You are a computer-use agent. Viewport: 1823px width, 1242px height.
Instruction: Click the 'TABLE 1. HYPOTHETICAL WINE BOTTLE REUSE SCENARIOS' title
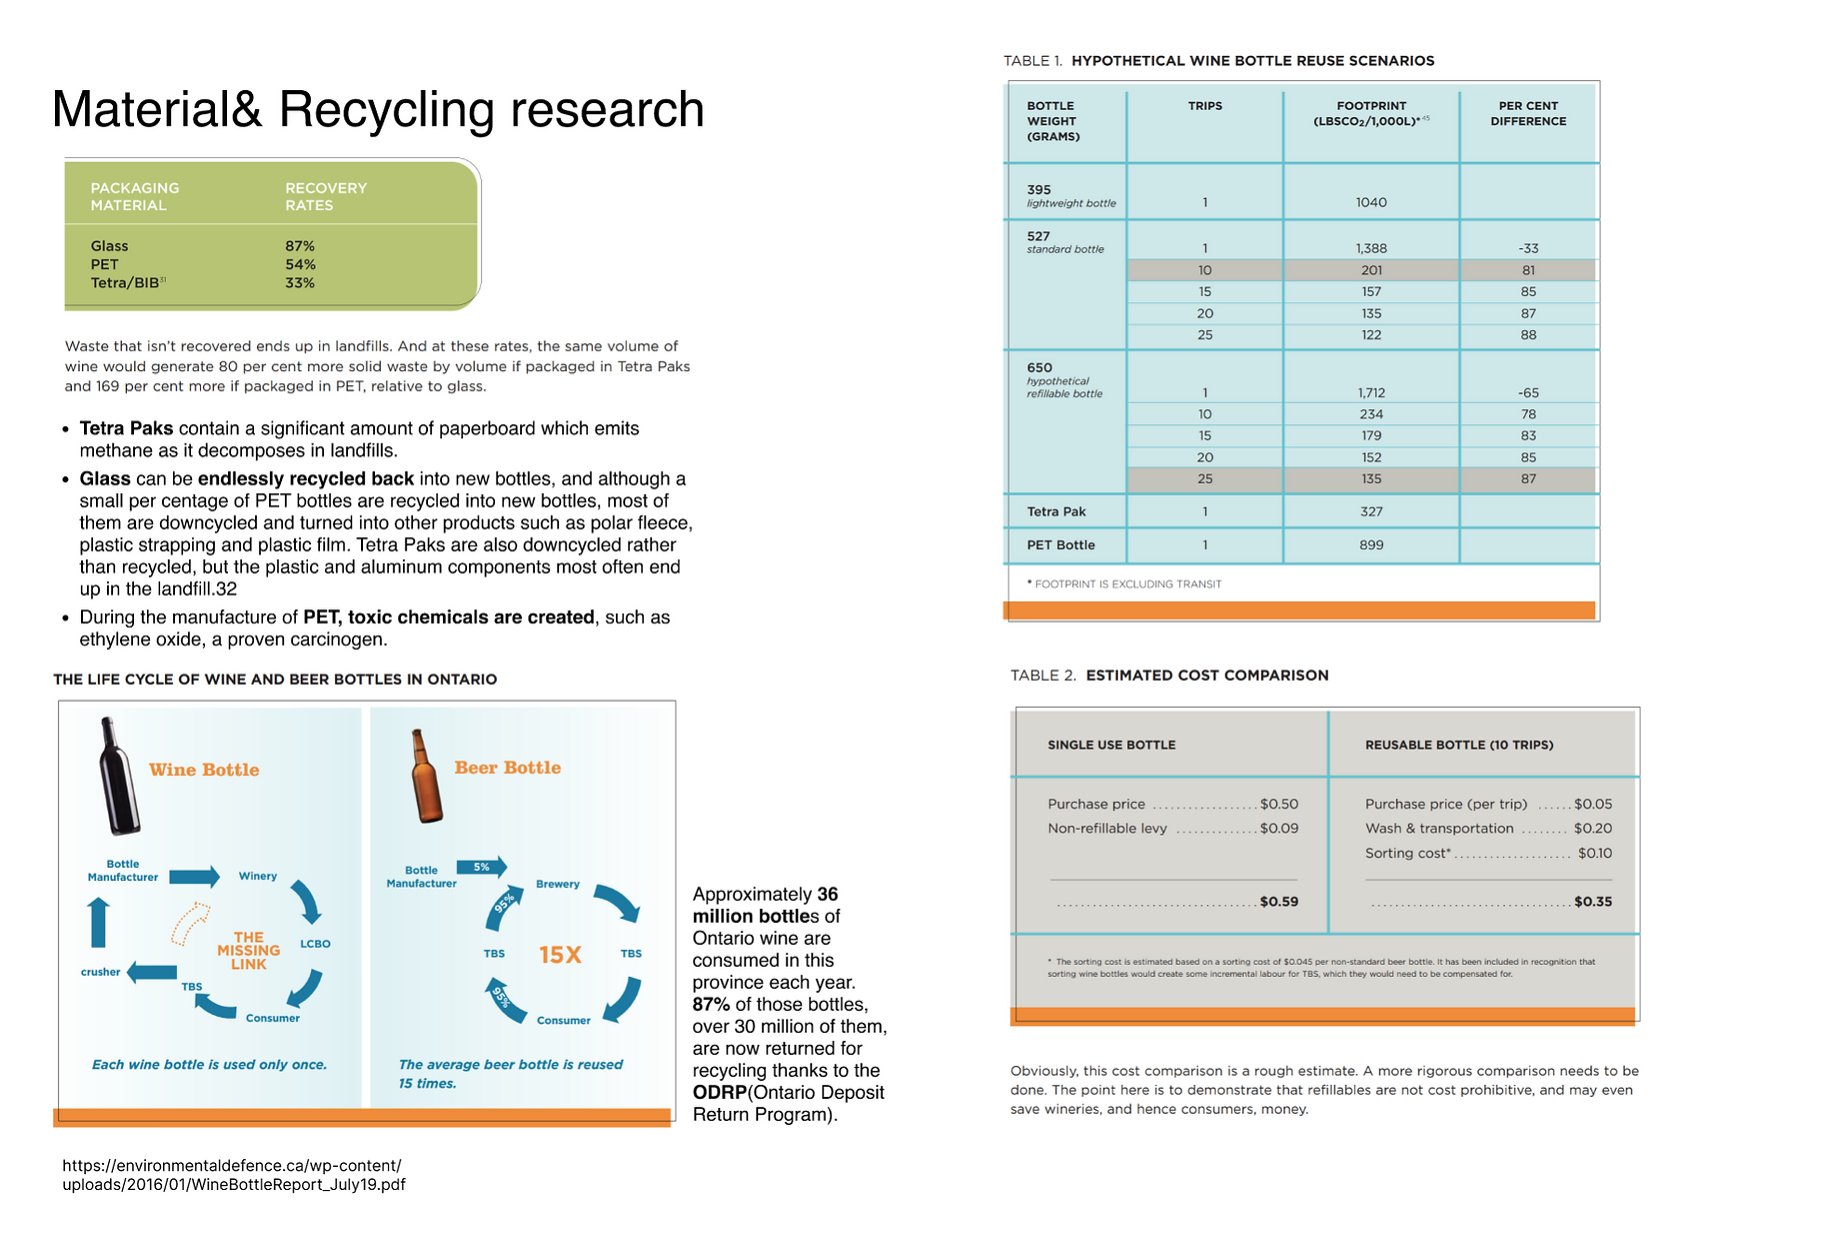(x=1219, y=61)
